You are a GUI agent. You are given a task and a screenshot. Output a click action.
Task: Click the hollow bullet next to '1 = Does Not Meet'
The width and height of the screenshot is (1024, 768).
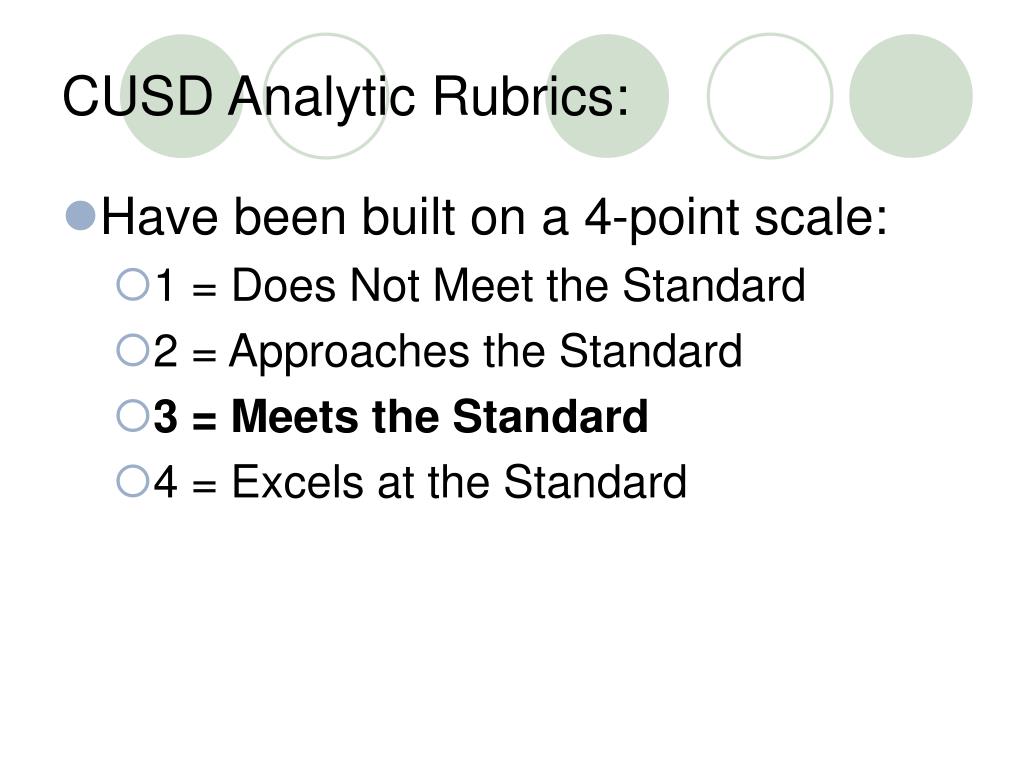(x=133, y=285)
